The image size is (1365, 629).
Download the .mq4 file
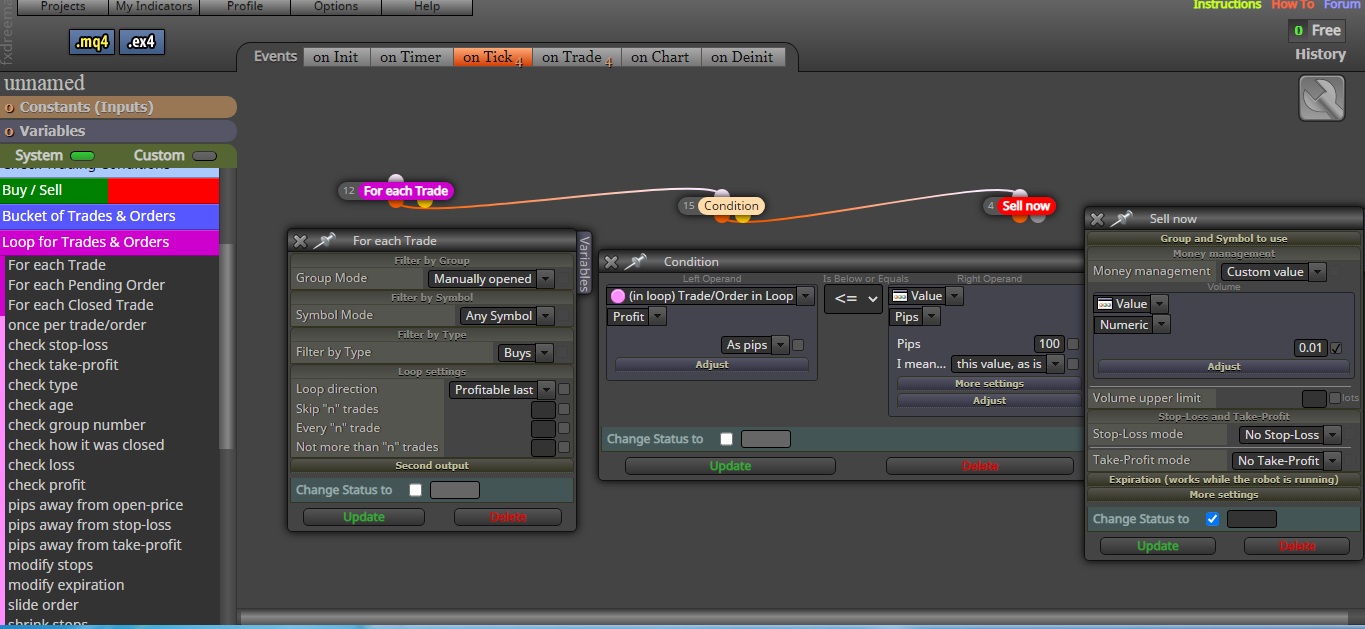point(92,42)
